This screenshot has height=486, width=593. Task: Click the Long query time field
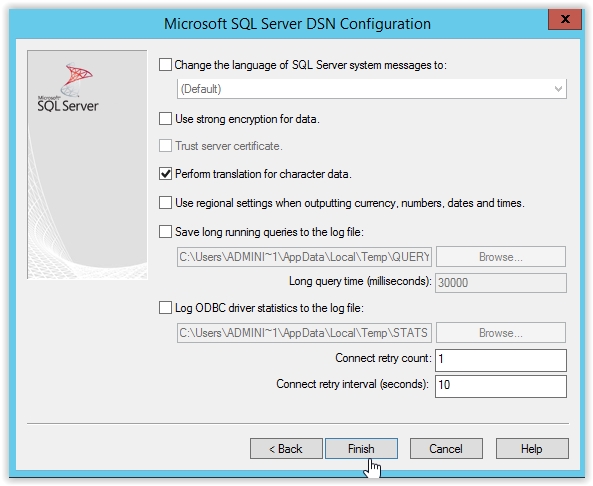pyautogui.click(x=501, y=283)
